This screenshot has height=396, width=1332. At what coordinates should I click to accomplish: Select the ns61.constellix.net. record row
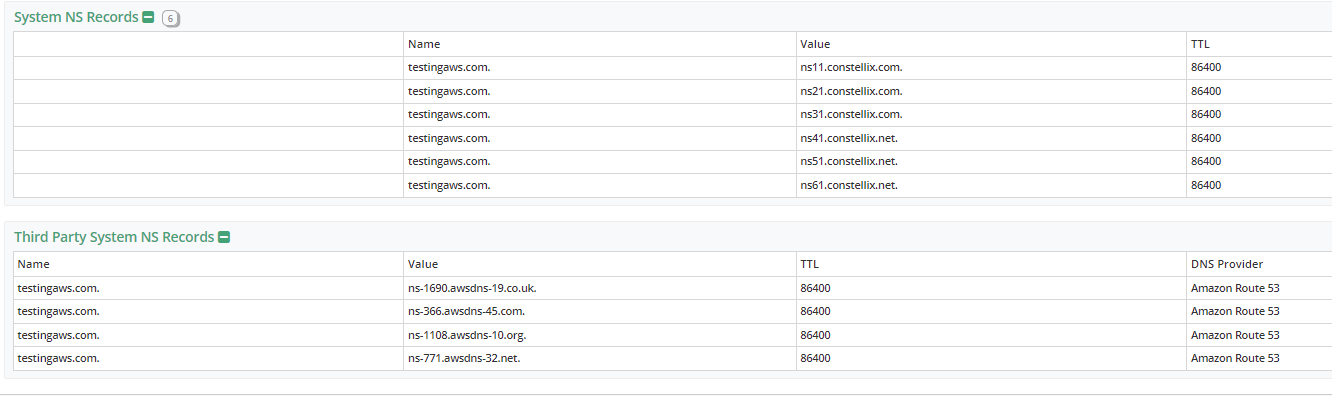[672, 185]
